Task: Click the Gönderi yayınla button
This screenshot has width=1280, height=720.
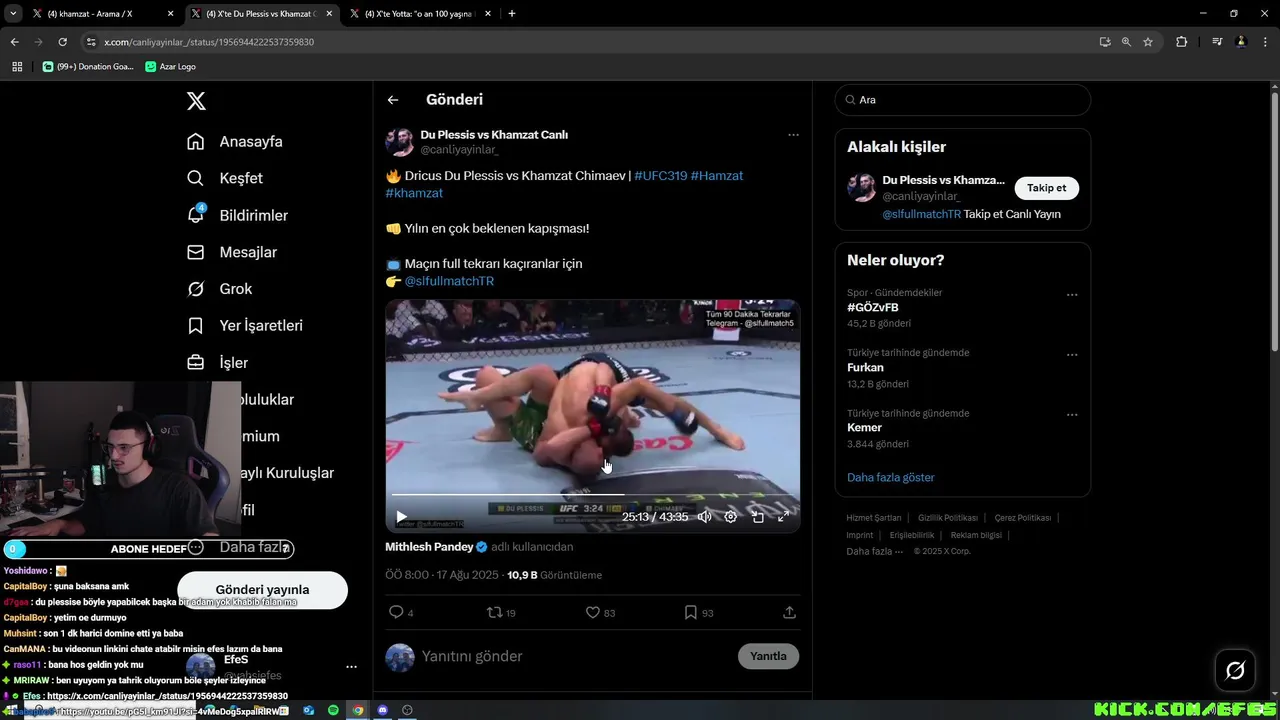Action: pos(262,590)
